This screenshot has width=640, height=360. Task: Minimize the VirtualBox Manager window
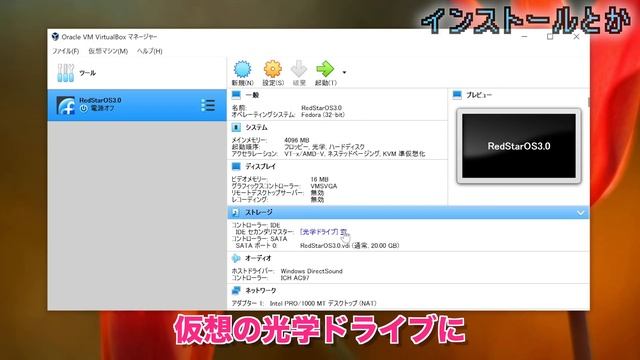(524, 37)
